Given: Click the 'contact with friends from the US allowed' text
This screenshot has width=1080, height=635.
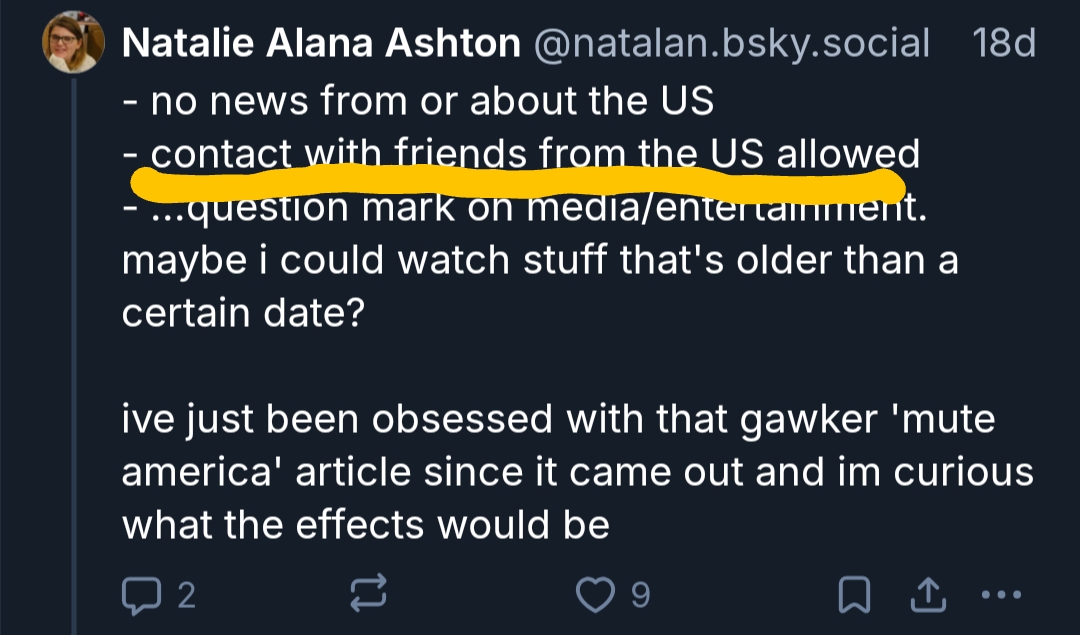Looking at the screenshot, I should (x=534, y=153).
